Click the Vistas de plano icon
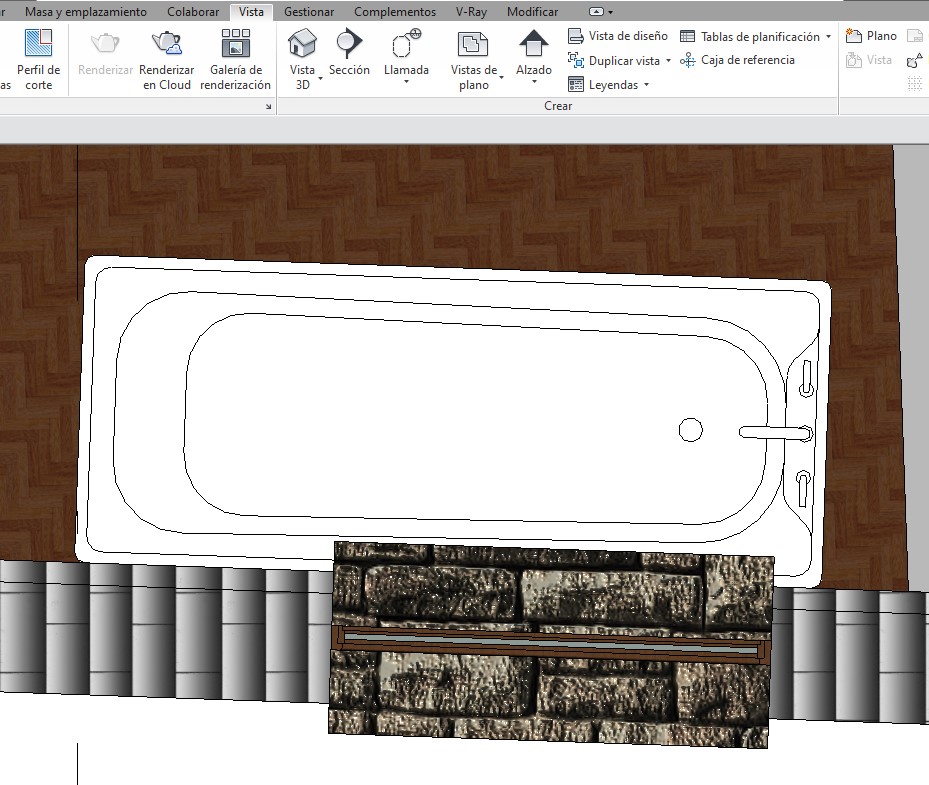The image size is (929, 785). (474, 45)
